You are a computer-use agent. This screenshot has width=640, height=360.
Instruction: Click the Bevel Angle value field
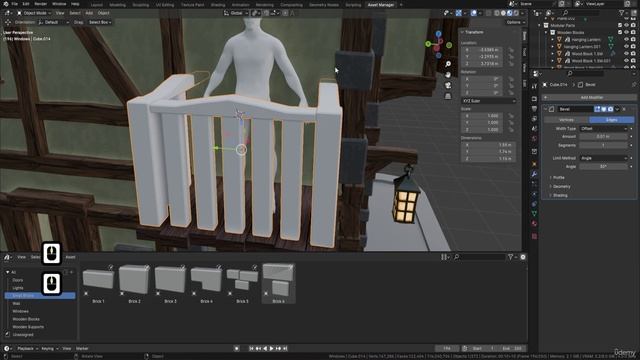(x=603, y=167)
